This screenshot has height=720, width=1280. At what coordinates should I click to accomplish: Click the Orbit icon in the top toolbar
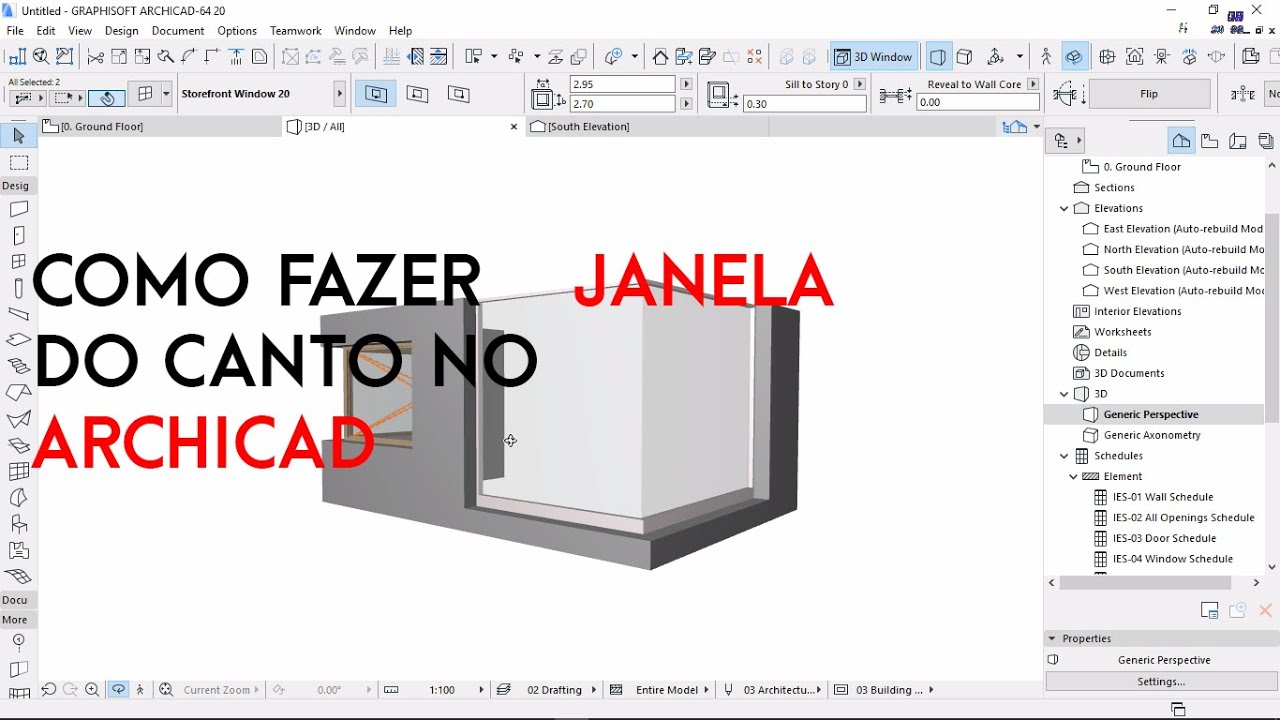(1074, 57)
